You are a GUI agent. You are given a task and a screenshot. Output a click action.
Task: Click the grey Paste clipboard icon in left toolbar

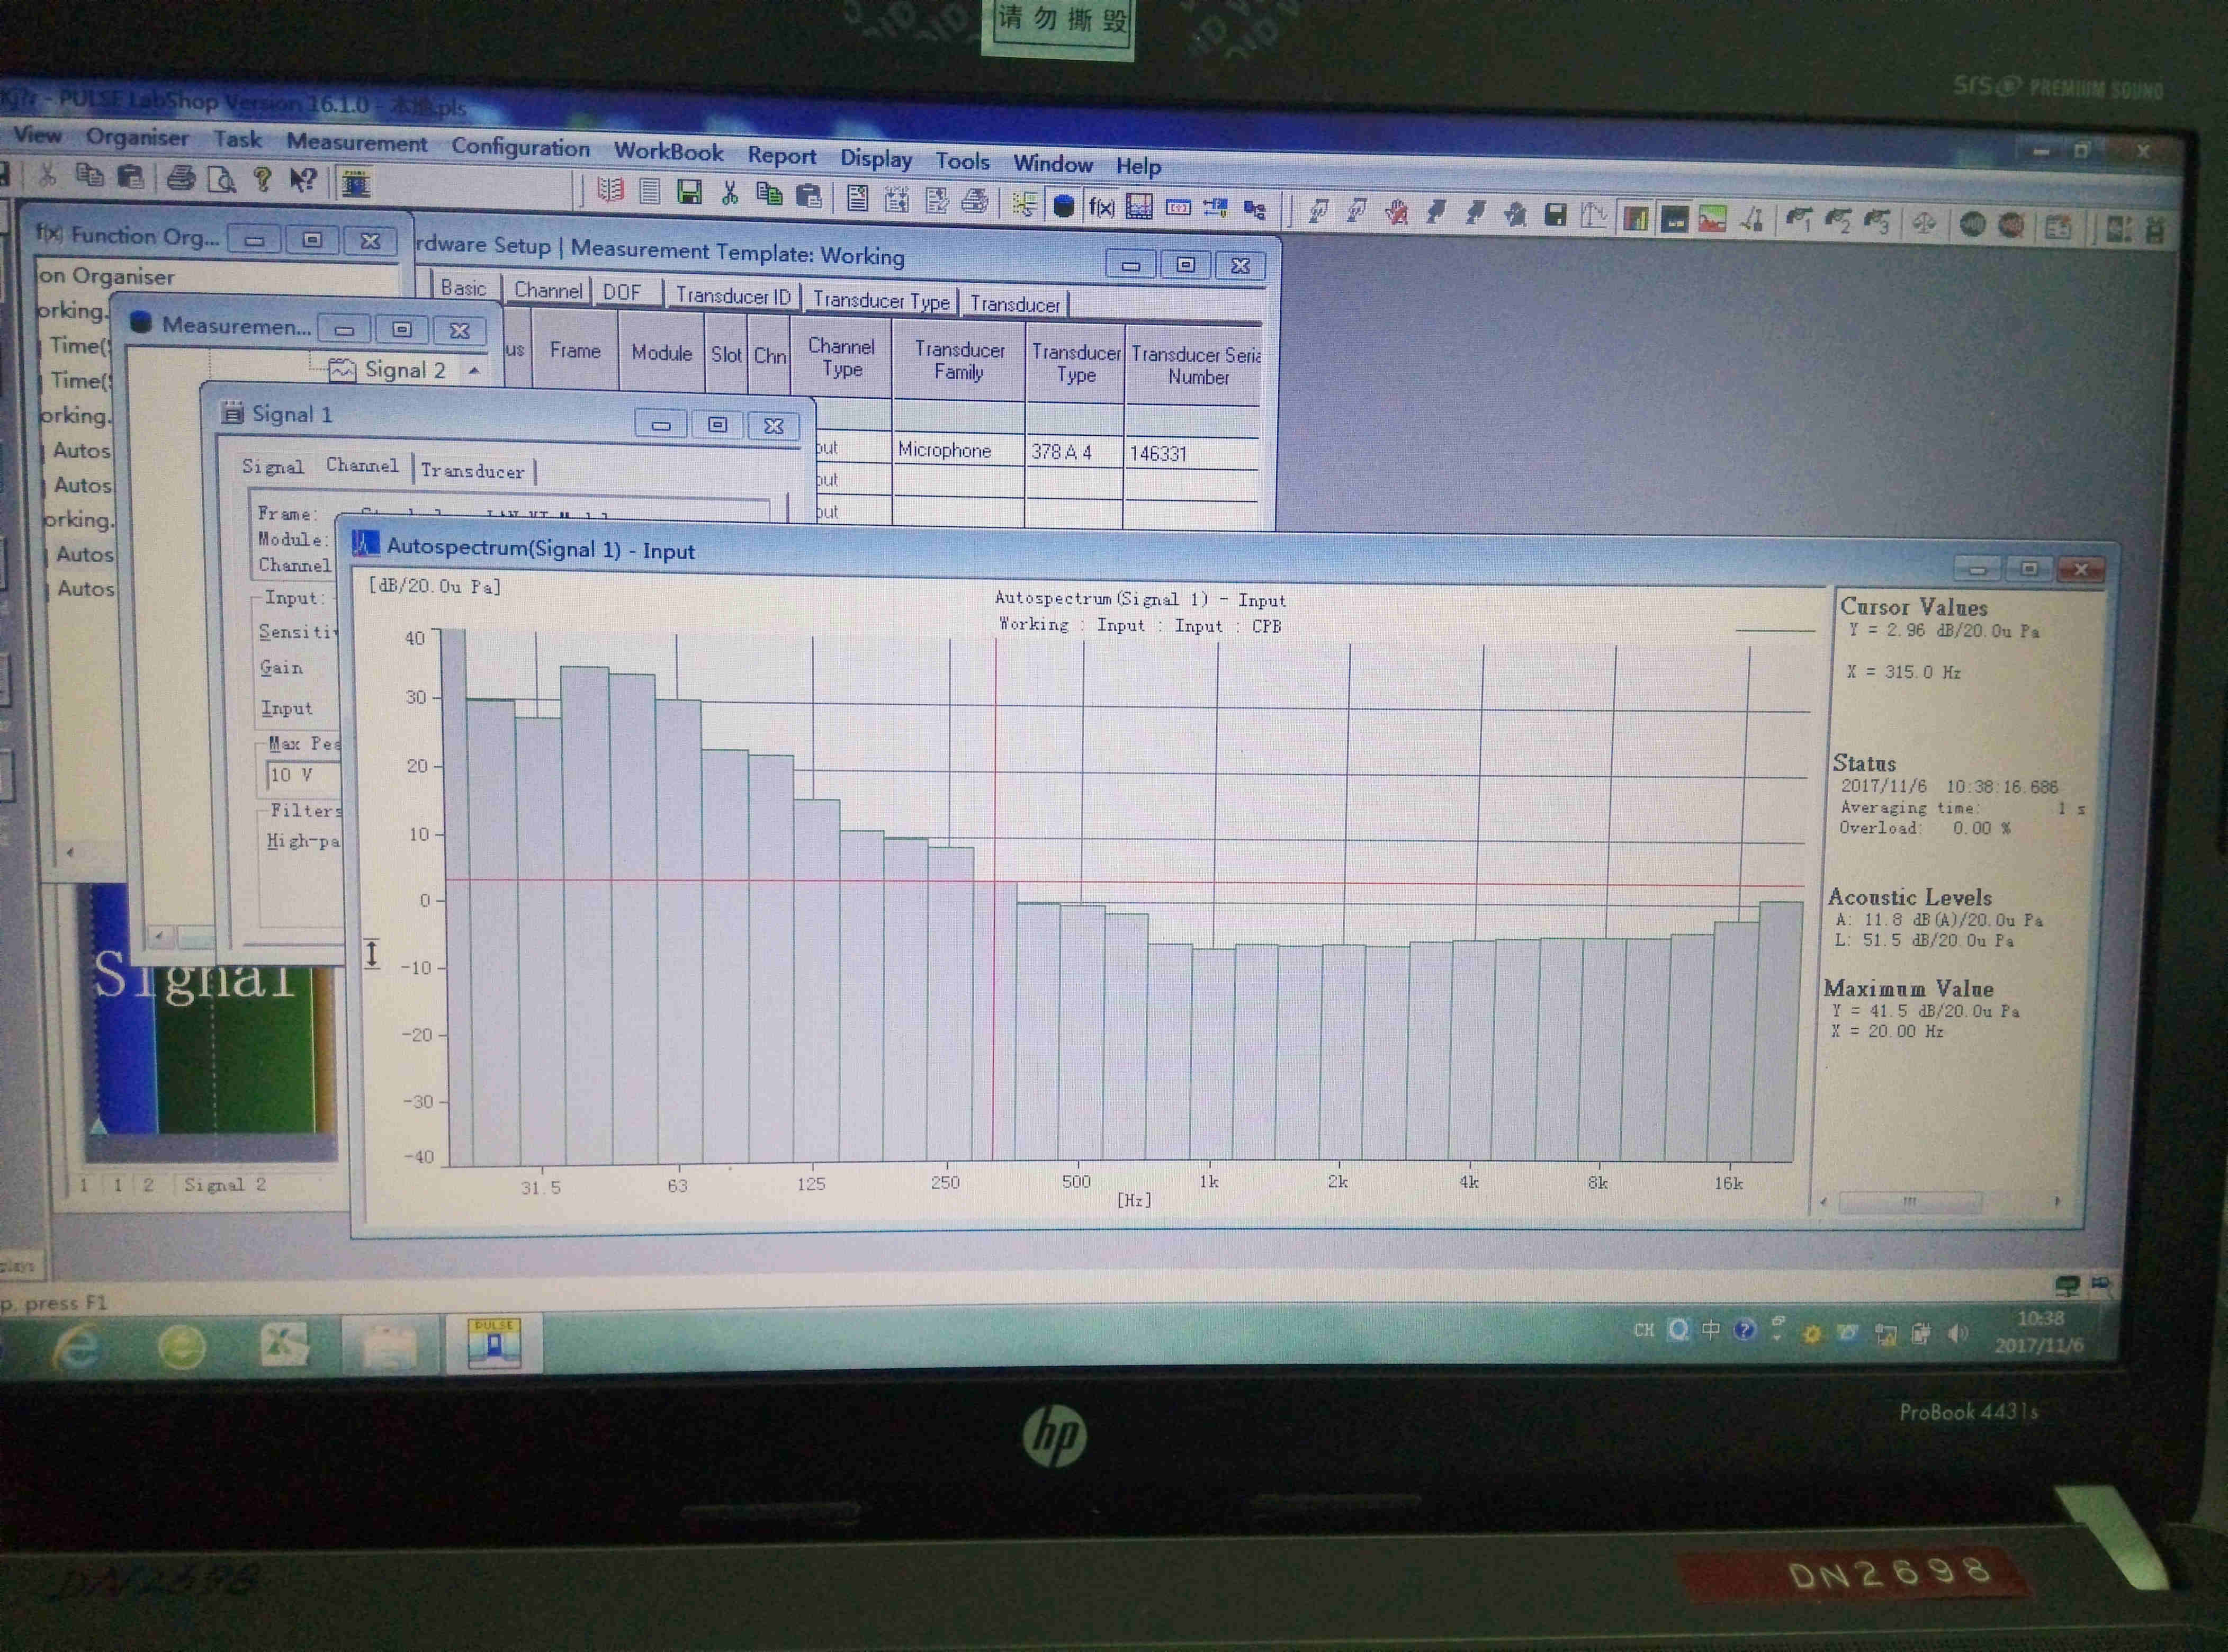130,177
